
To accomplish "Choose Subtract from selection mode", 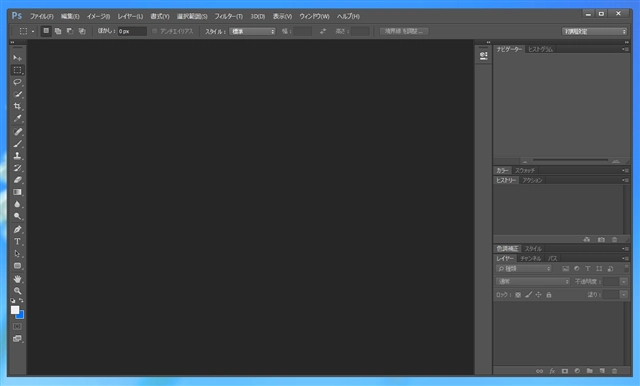I will pyautogui.click(x=70, y=31).
